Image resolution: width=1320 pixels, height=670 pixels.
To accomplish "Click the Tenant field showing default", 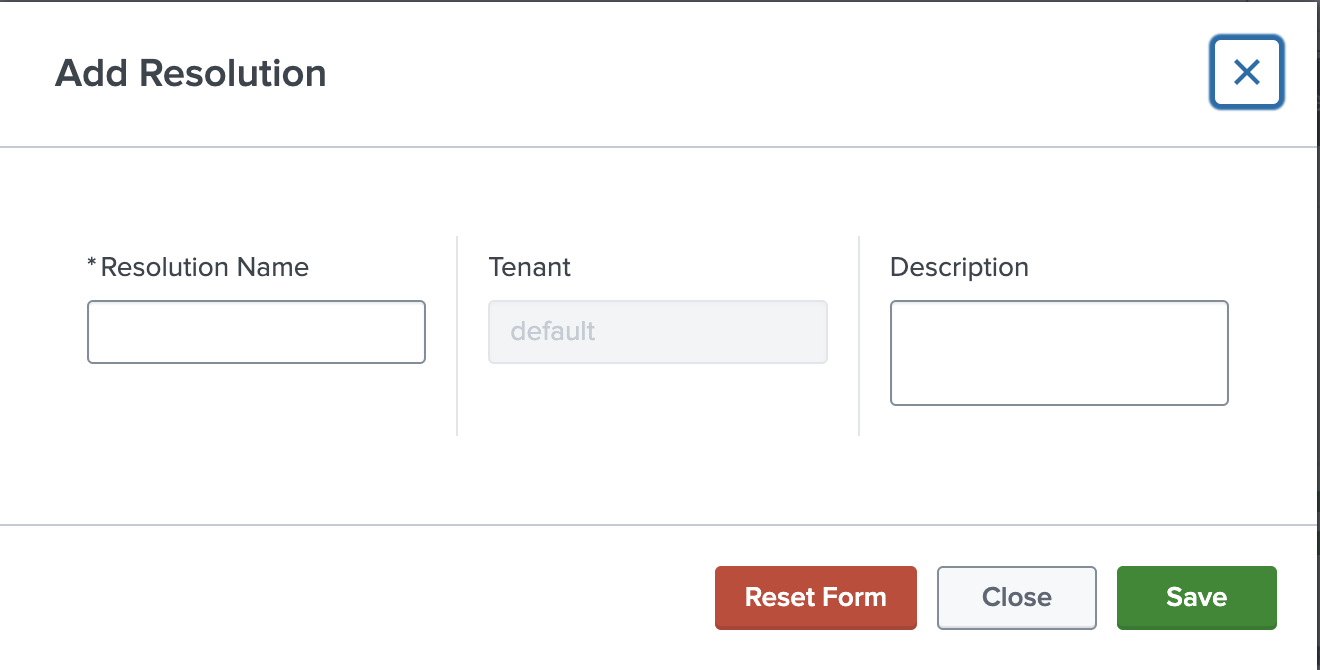I will pos(657,331).
